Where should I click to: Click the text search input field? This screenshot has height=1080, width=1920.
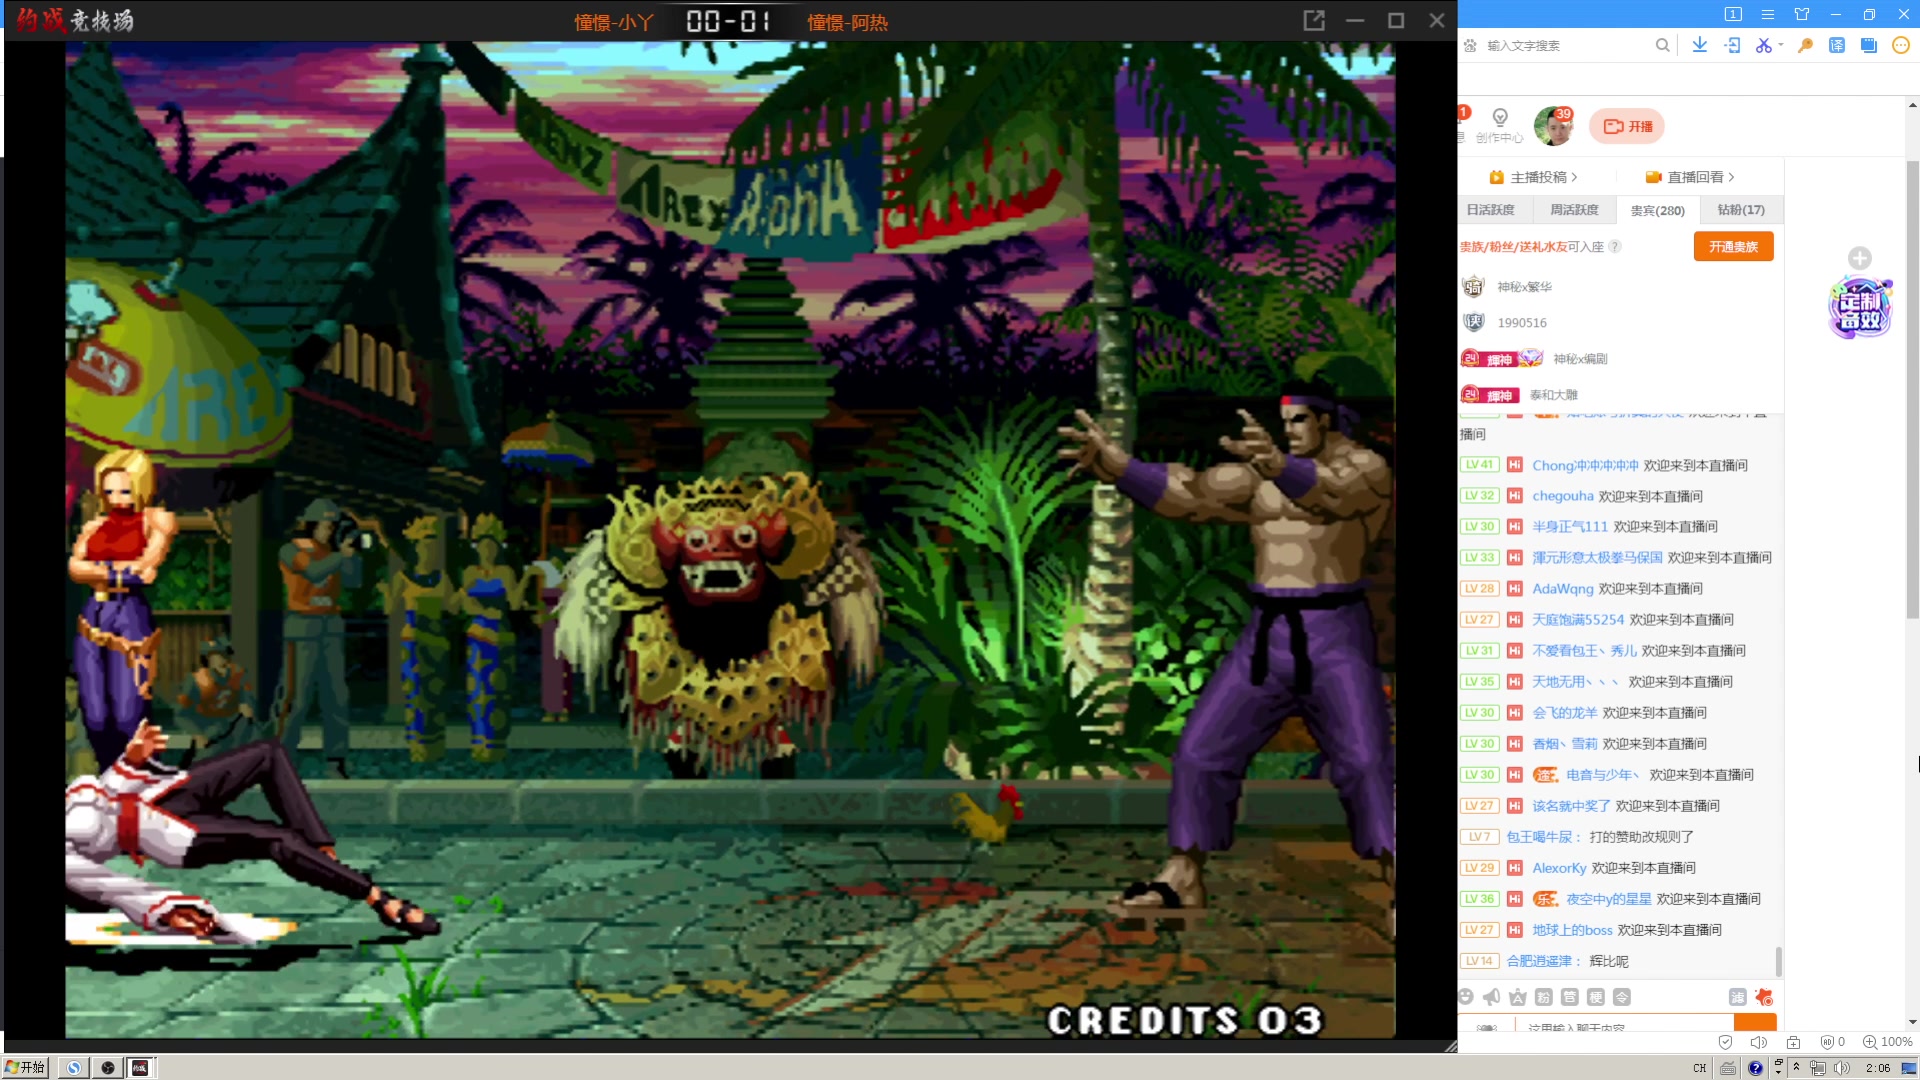1565,45
